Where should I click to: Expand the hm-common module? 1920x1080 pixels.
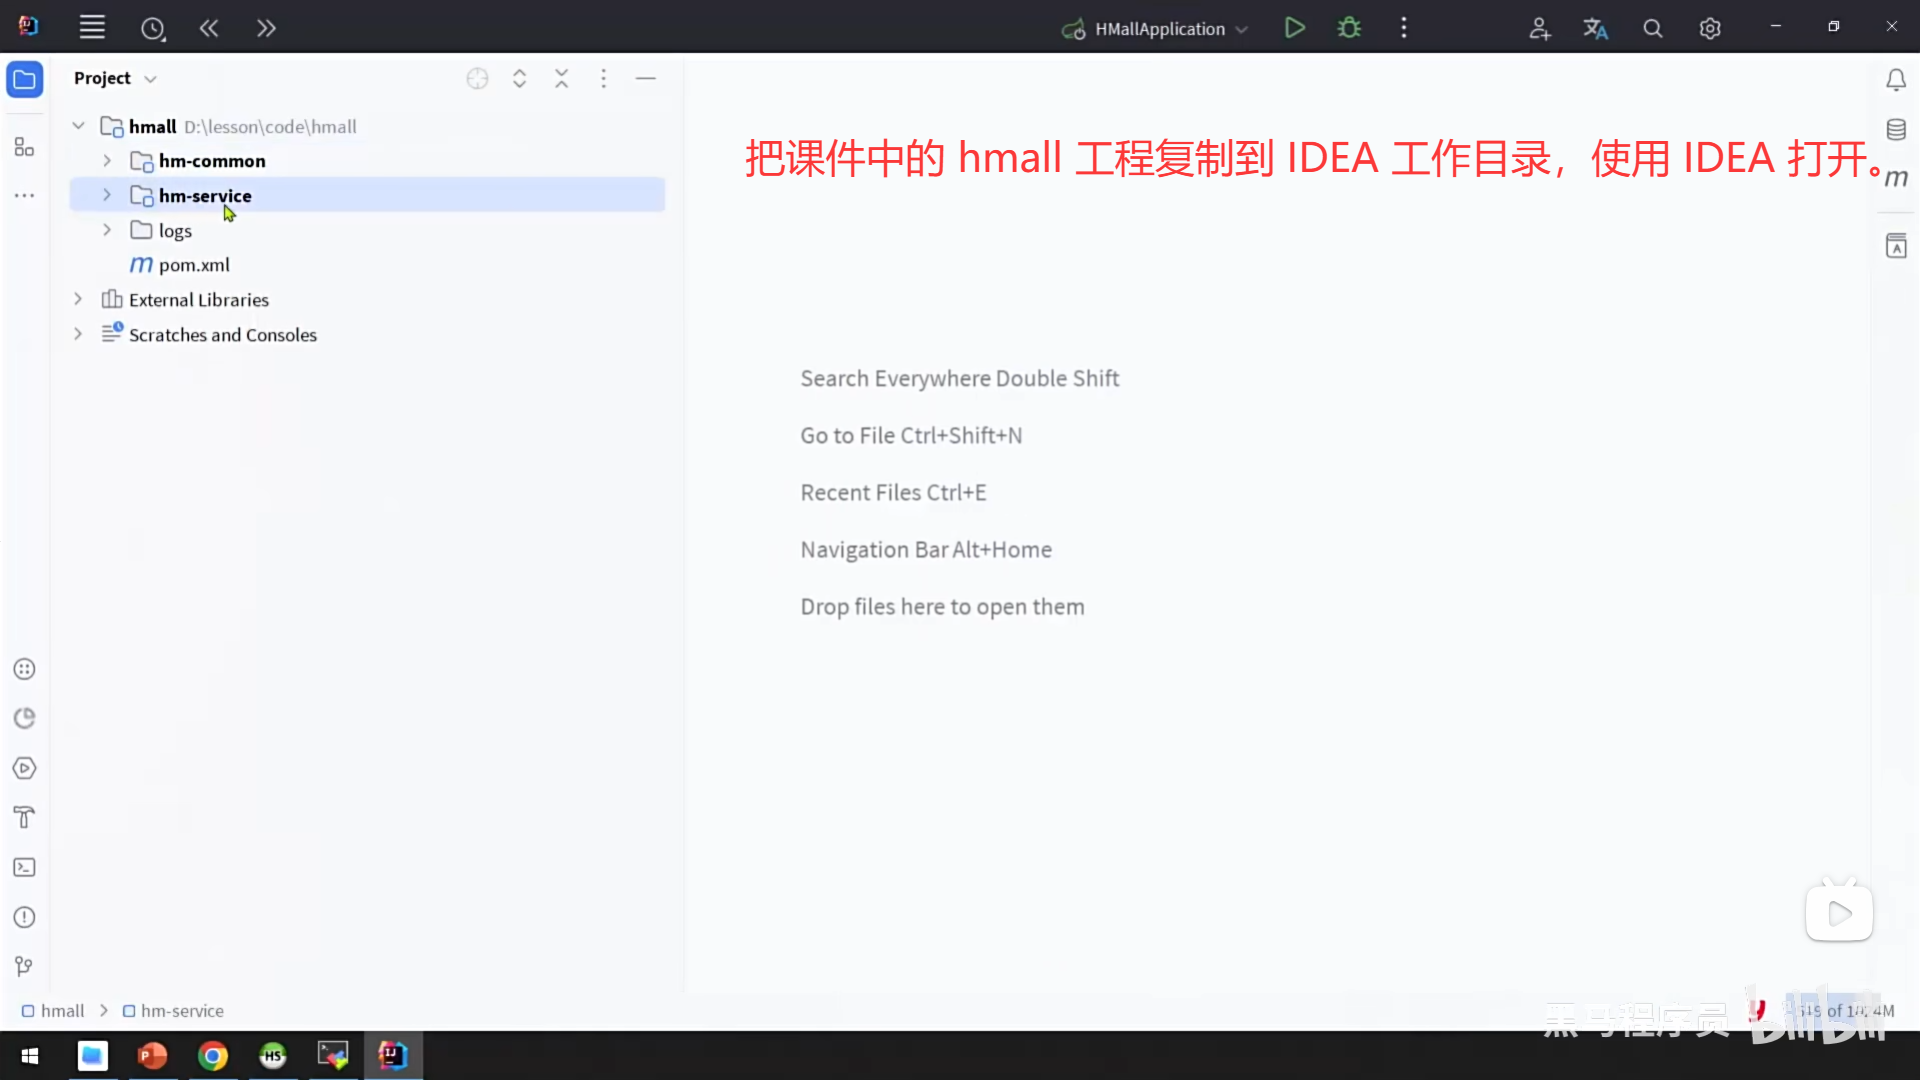pyautogui.click(x=107, y=160)
